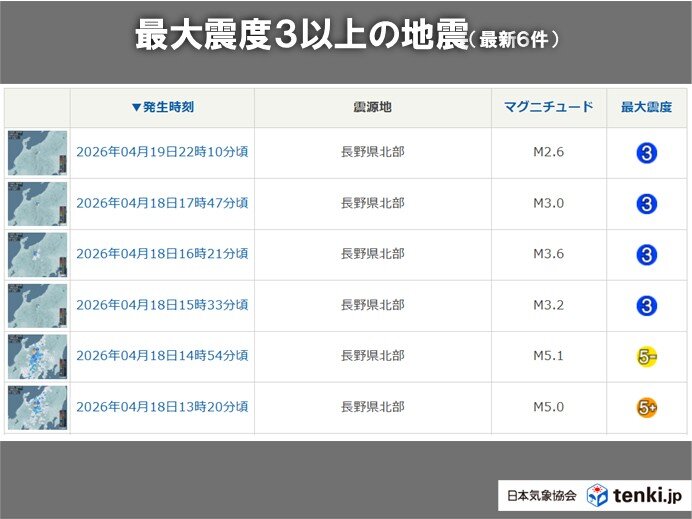Image resolution: width=692 pixels, height=519 pixels.
Task: Sort by 最大震度 column header
Action: point(647,107)
